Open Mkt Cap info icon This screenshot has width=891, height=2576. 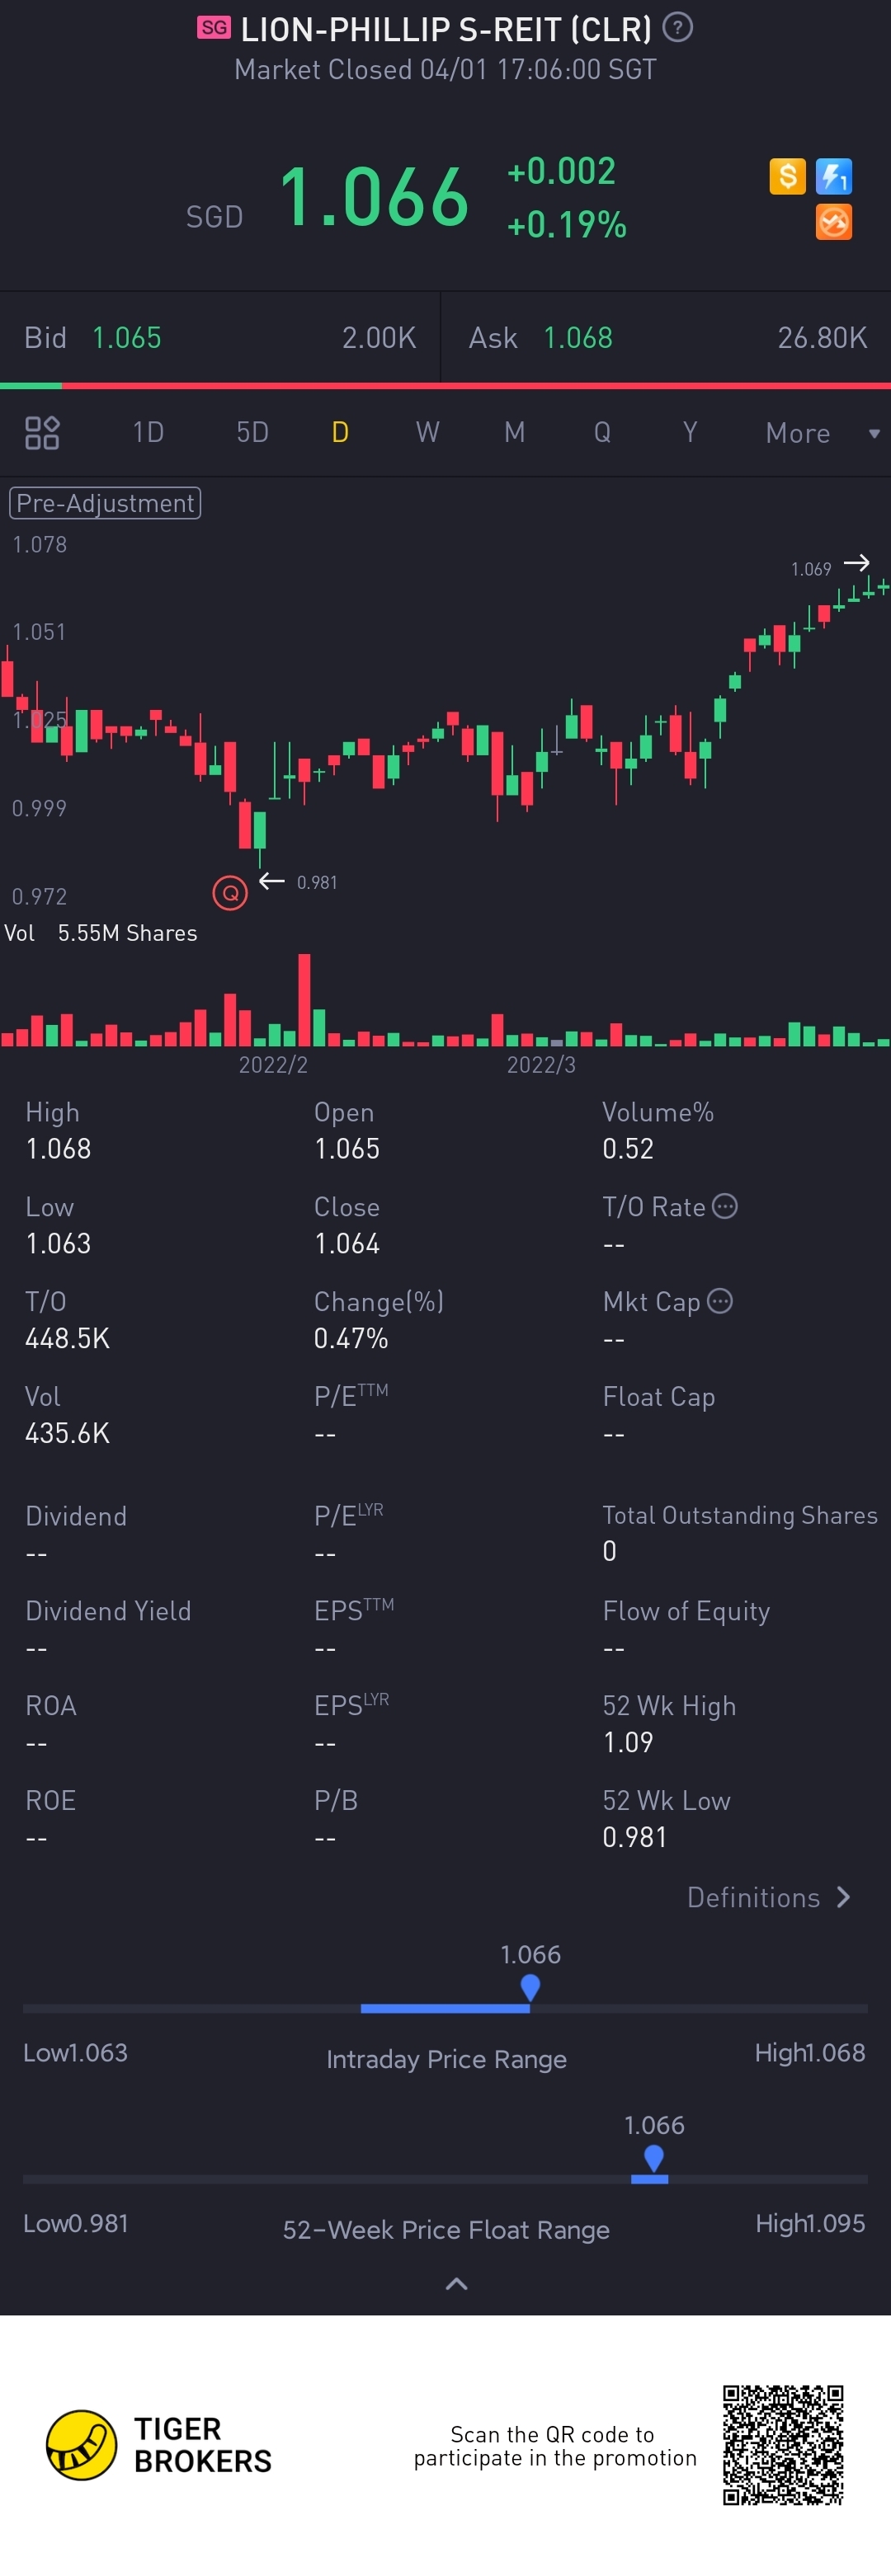click(720, 1301)
